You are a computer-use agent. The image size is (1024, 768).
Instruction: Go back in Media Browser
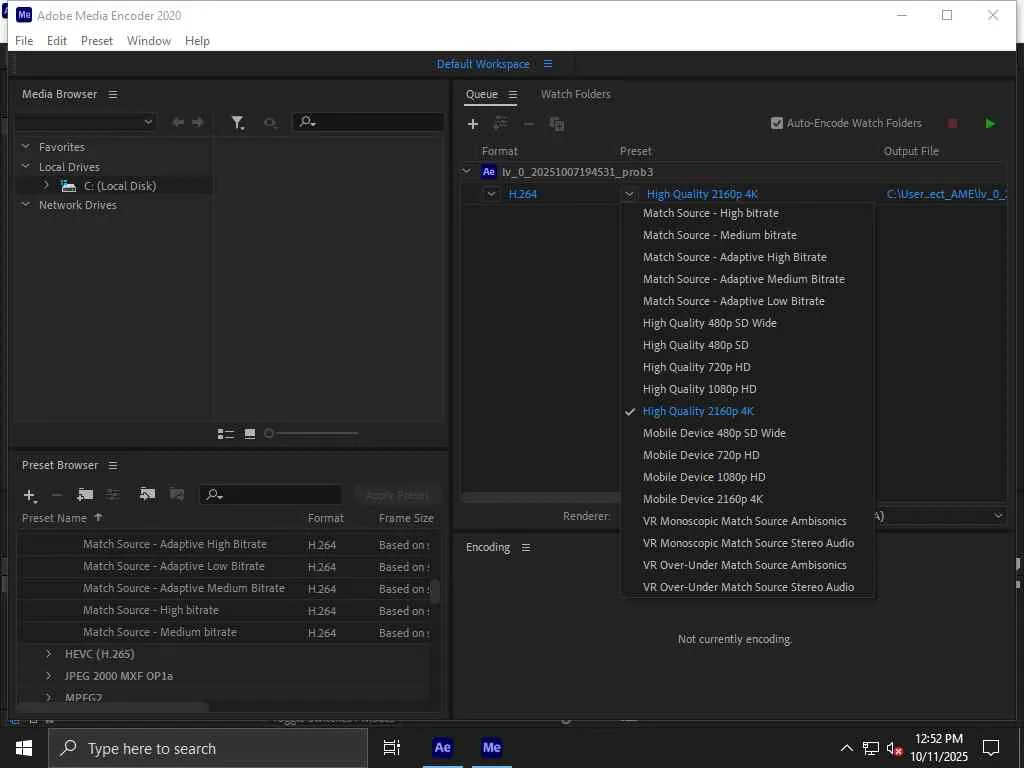click(x=178, y=122)
